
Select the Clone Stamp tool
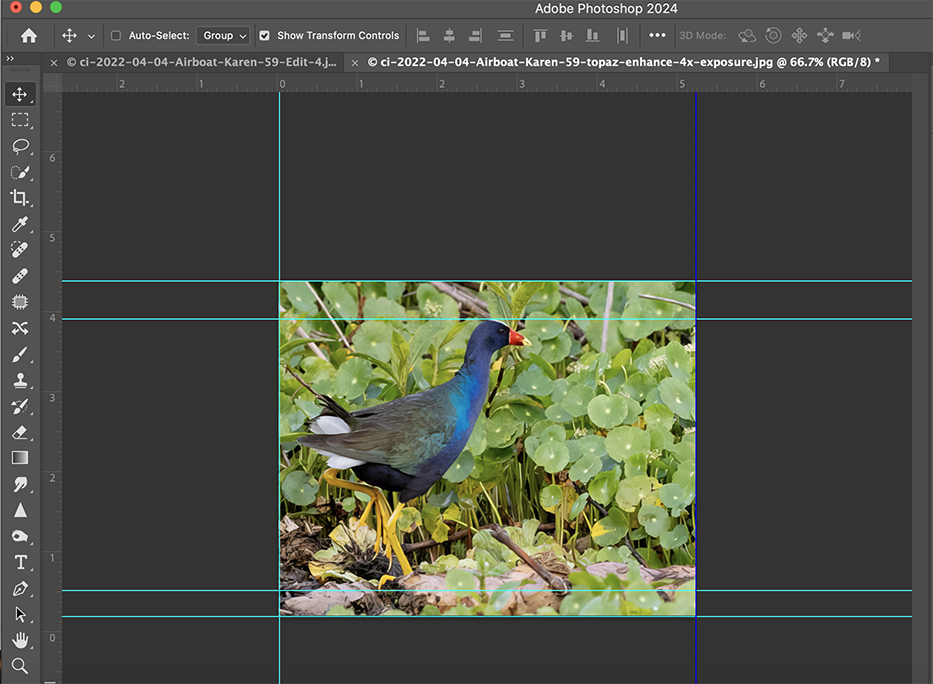(x=20, y=380)
